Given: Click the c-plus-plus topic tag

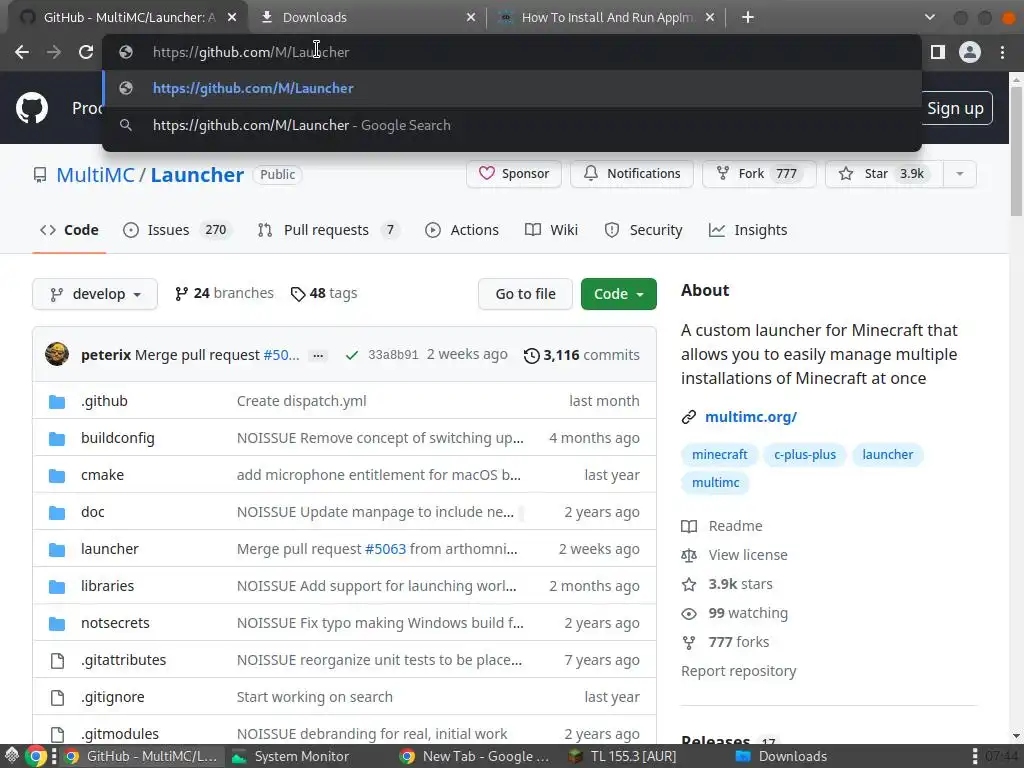Looking at the screenshot, I should [x=805, y=455].
